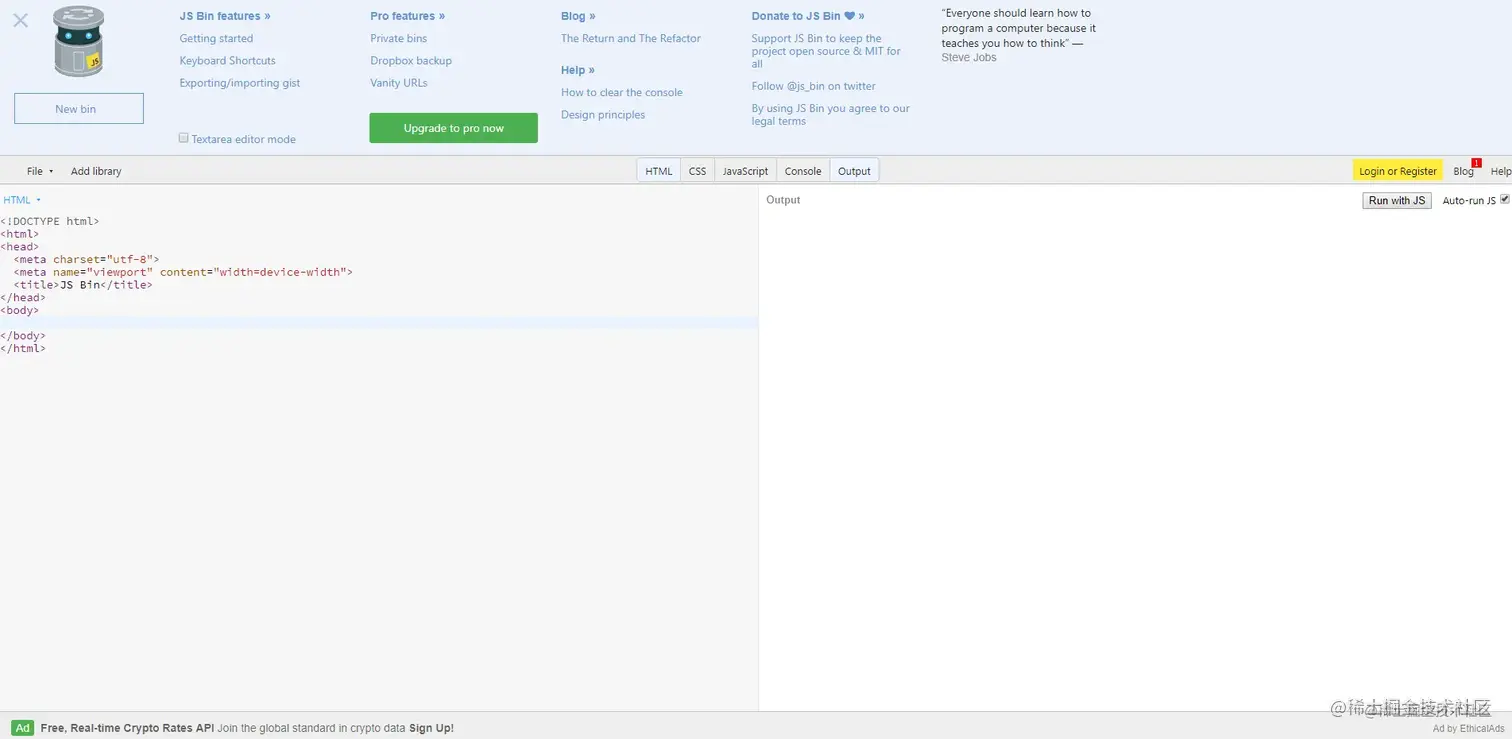Screen dimensions: 1512x739
Task: Click the green Ad badge
Action: [22, 728]
